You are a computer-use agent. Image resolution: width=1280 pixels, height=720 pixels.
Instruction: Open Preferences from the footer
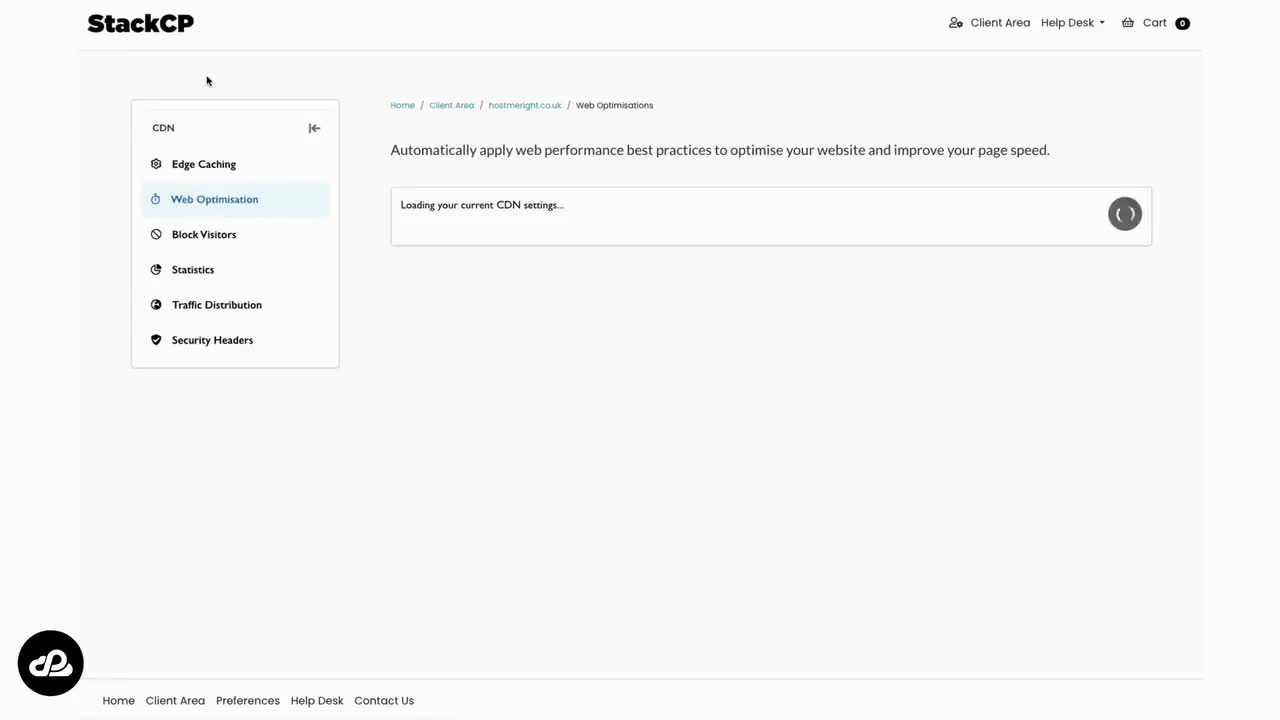click(x=247, y=700)
